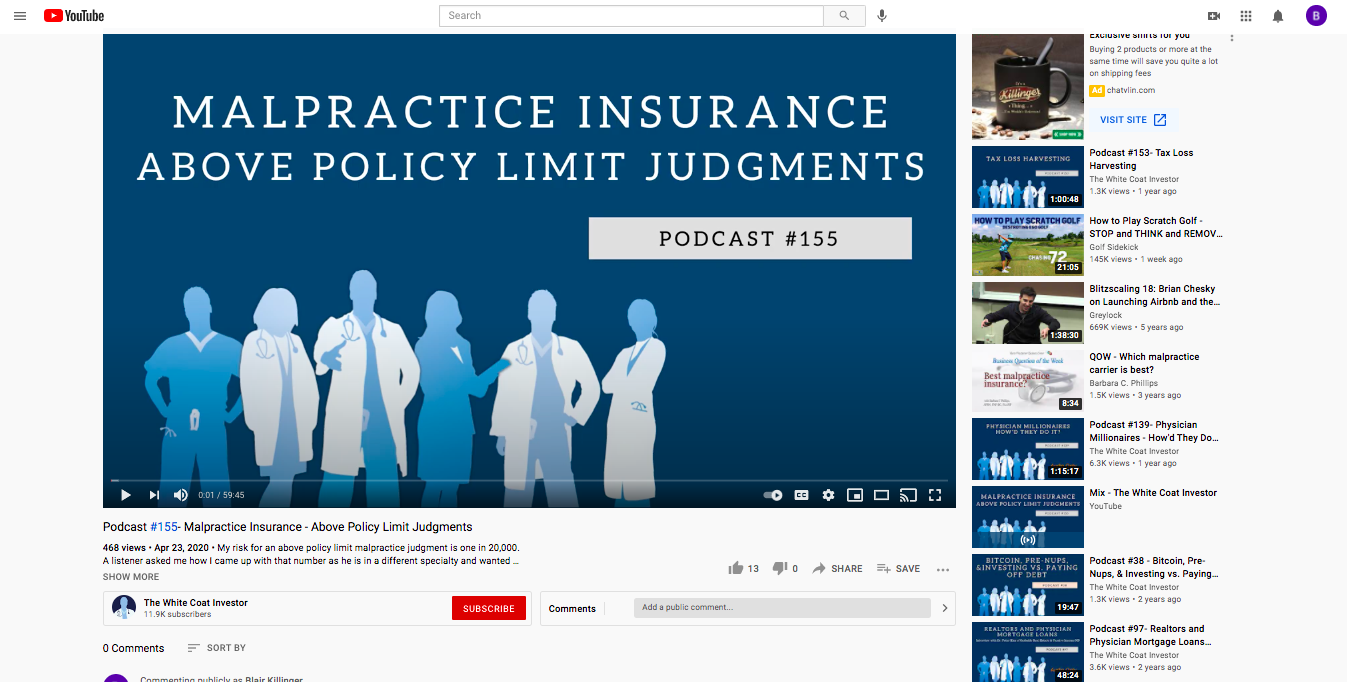Viewport: 1347px width, 682px height.
Task: Click the Golf Sidekick channel name
Action: click(x=1115, y=247)
